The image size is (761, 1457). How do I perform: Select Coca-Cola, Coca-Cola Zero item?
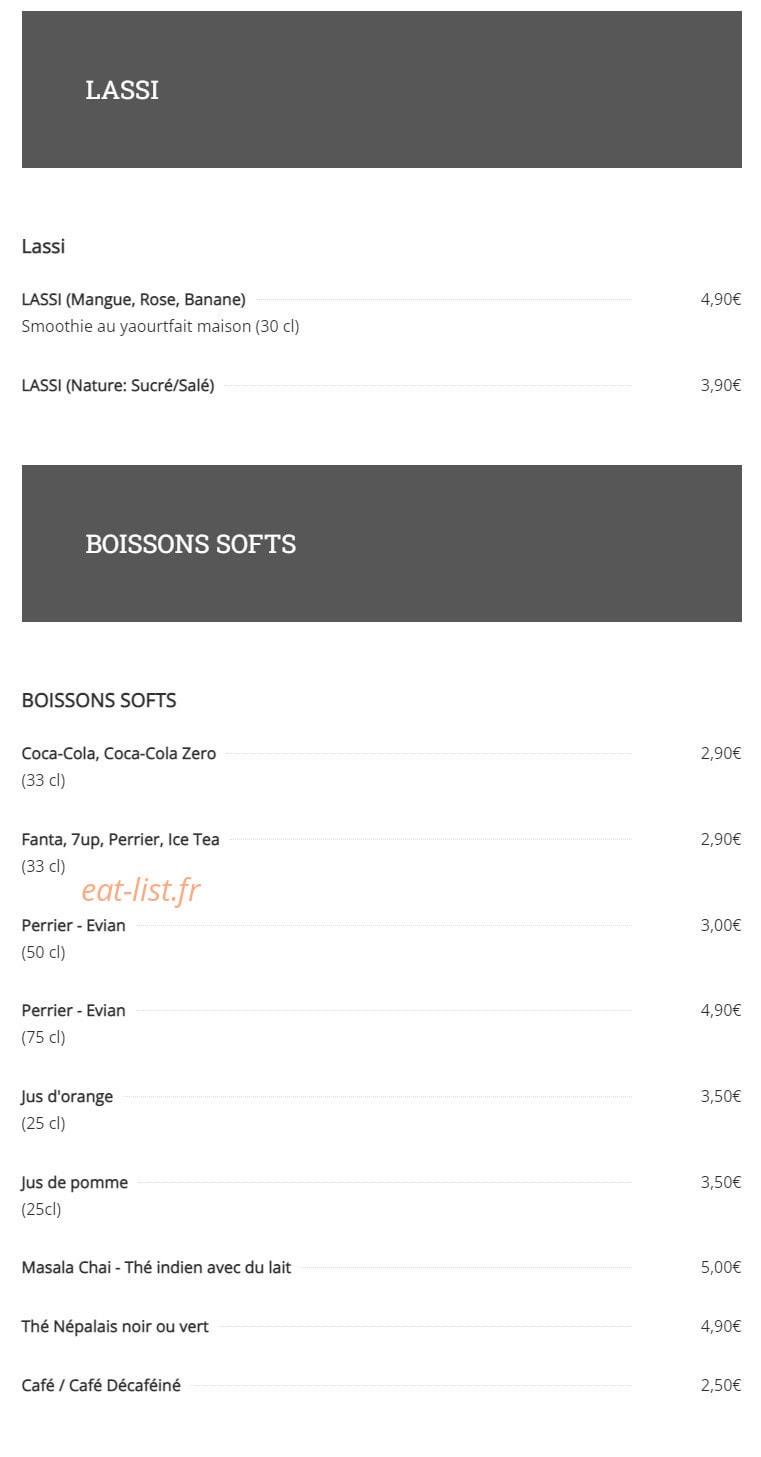pyautogui.click(x=119, y=753)
